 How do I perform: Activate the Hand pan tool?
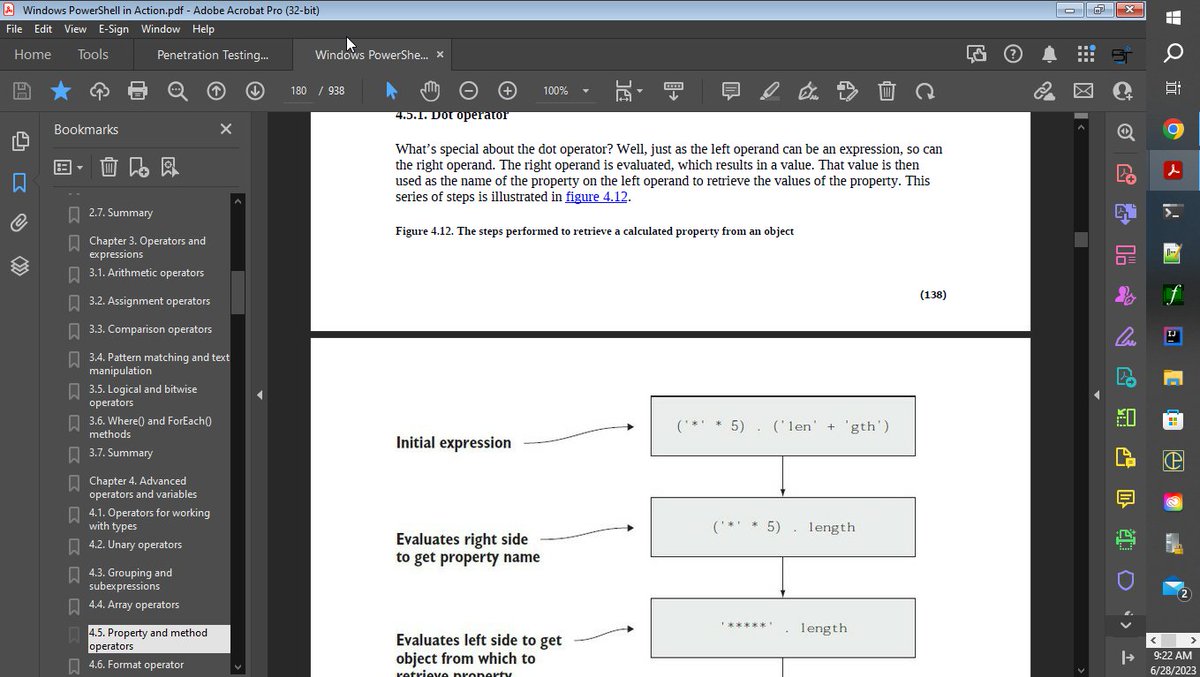click(x=430, y=91)
